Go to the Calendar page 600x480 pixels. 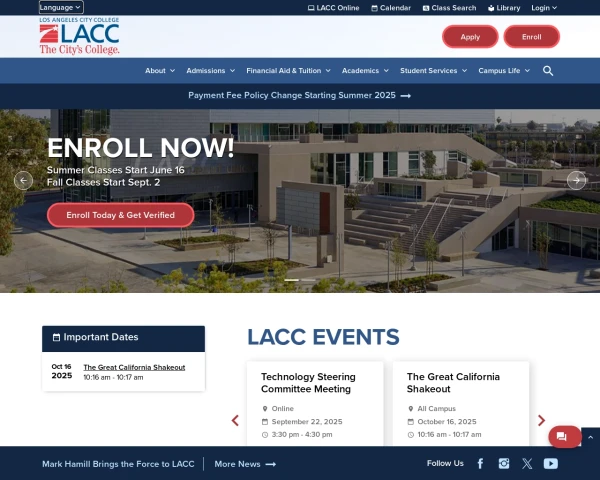point(391,8)
